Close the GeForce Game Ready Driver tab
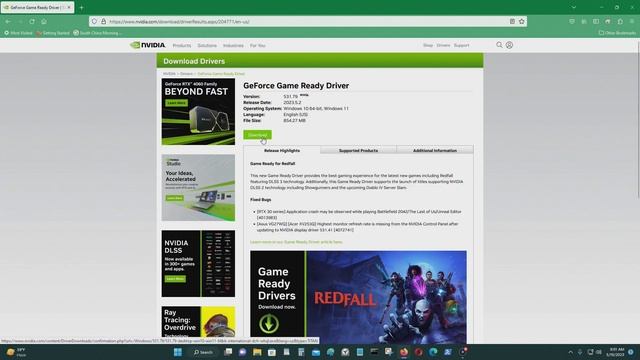This screenshot has width=640, height=360. pyautogui.click(x=69, y=7)
